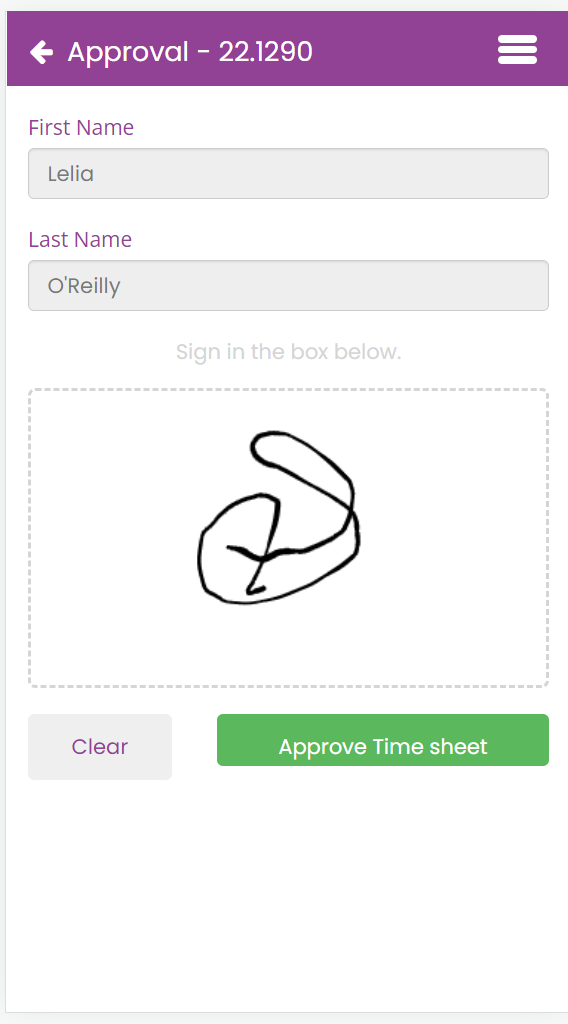Click the 'Approval - 22.1290' page title

190,52
